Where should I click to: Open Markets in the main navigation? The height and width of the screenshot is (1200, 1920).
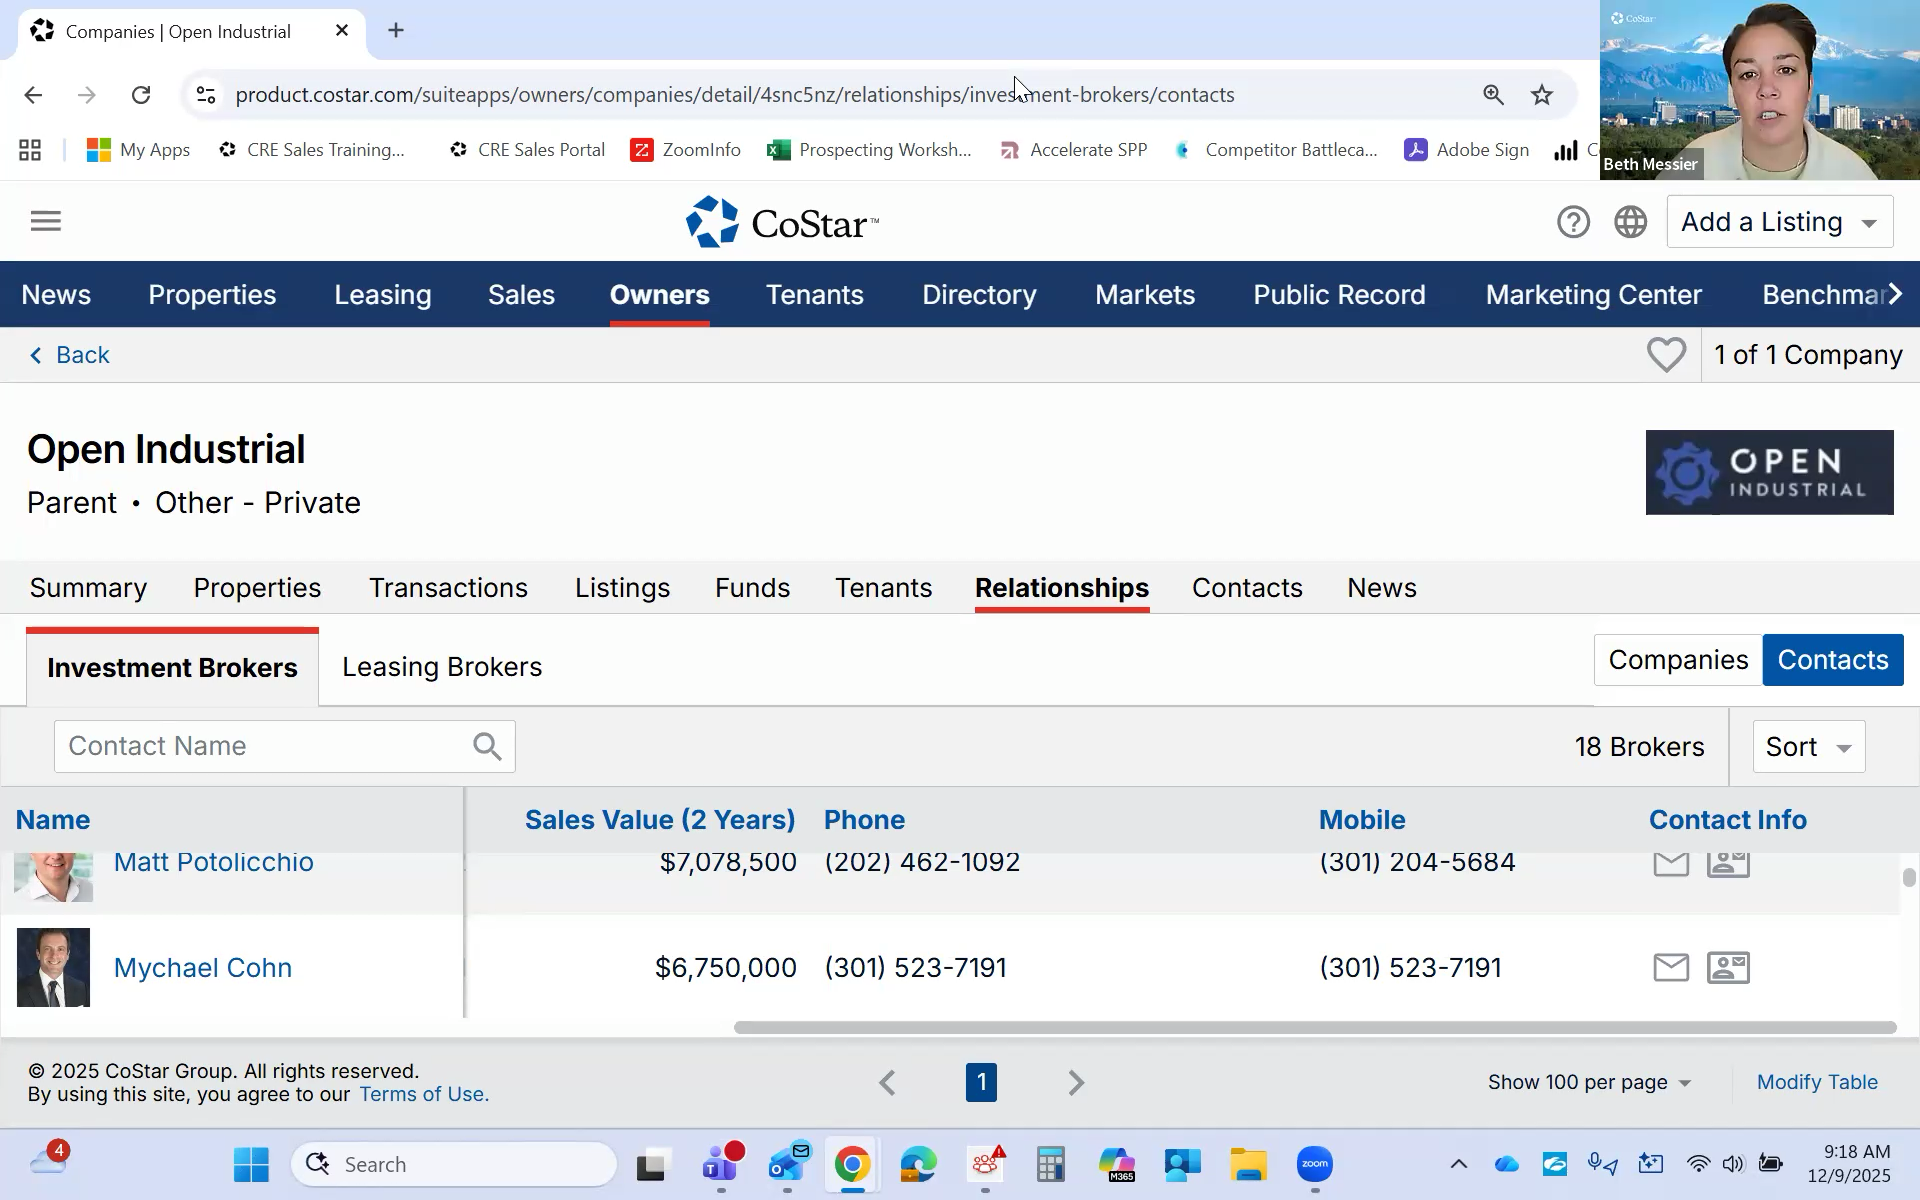tap(1145, 295)
